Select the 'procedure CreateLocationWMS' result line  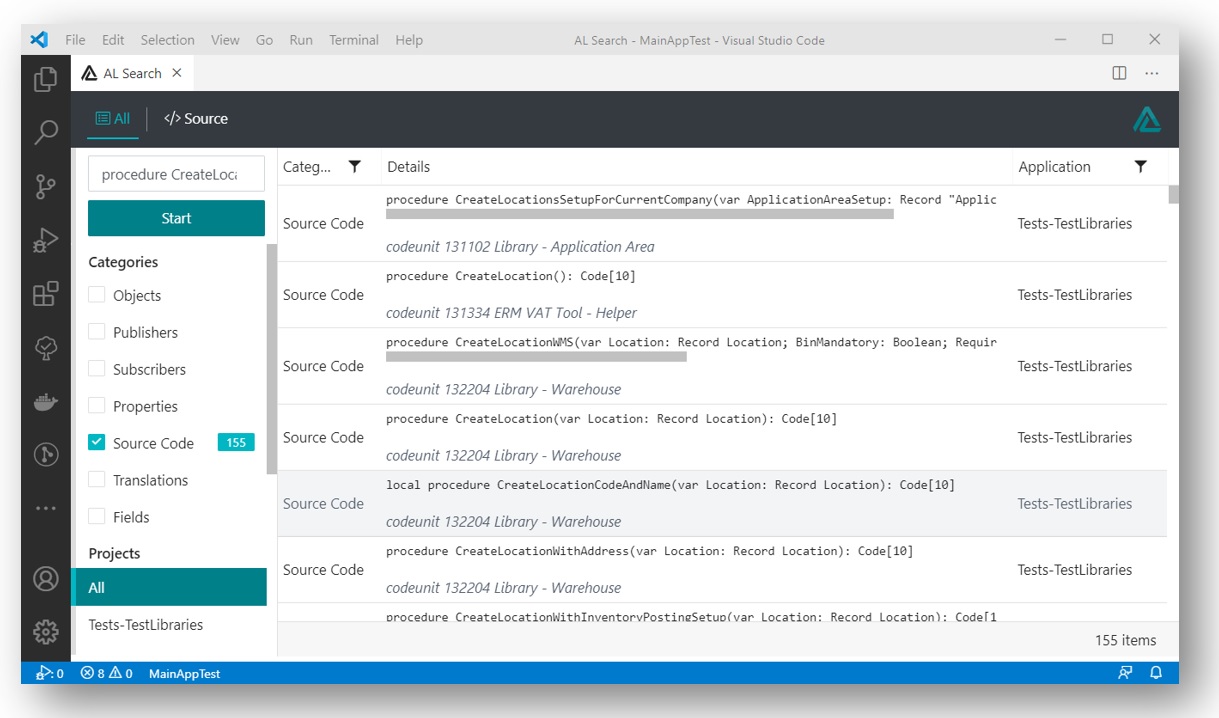[x=691, y=342]
